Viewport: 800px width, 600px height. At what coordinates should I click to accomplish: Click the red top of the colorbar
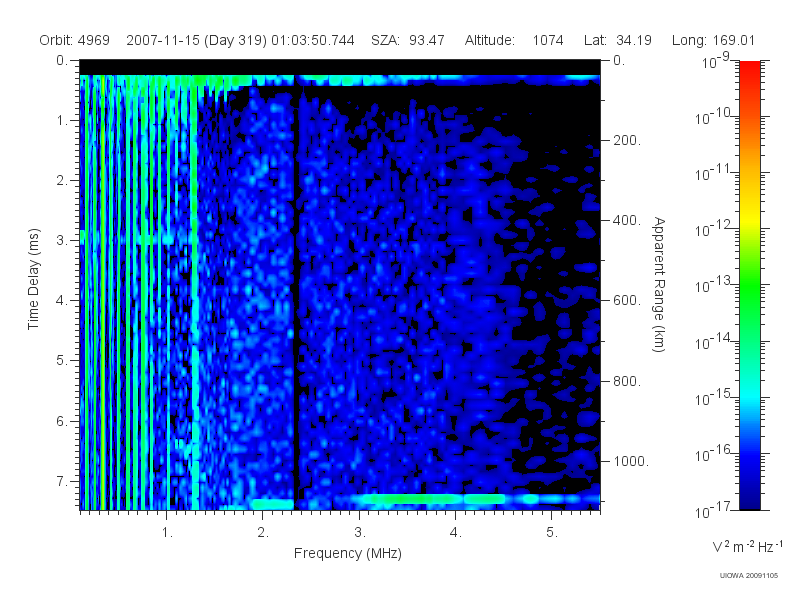[x=750, y=71]
